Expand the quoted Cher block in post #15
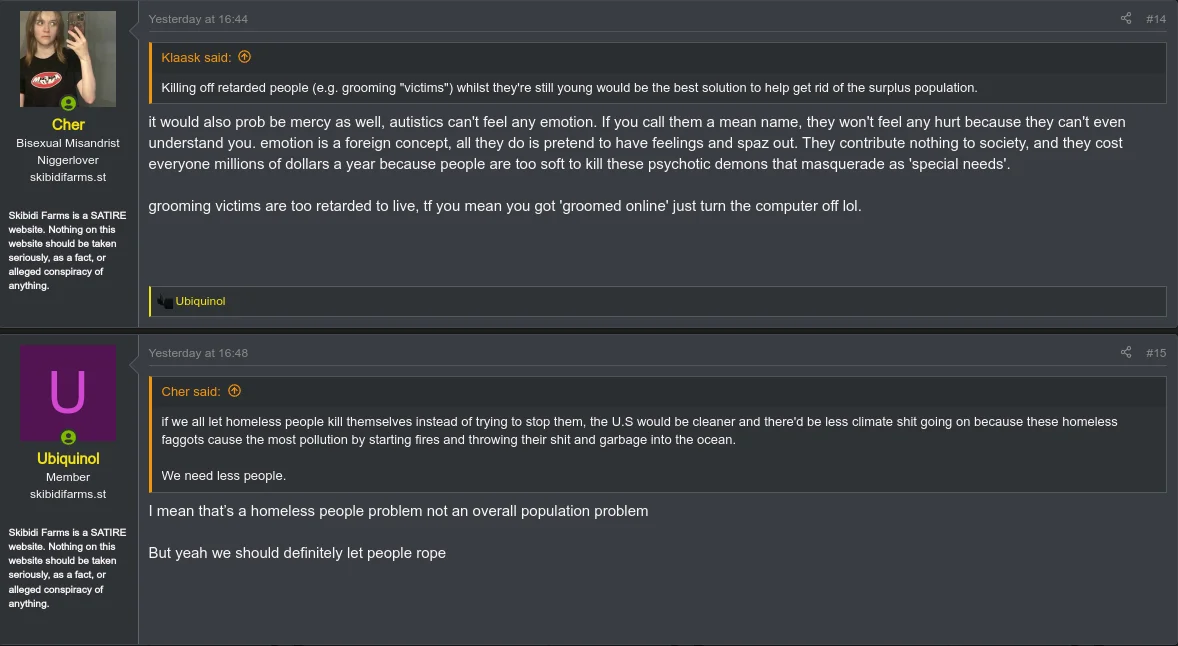 pos(640,440)
